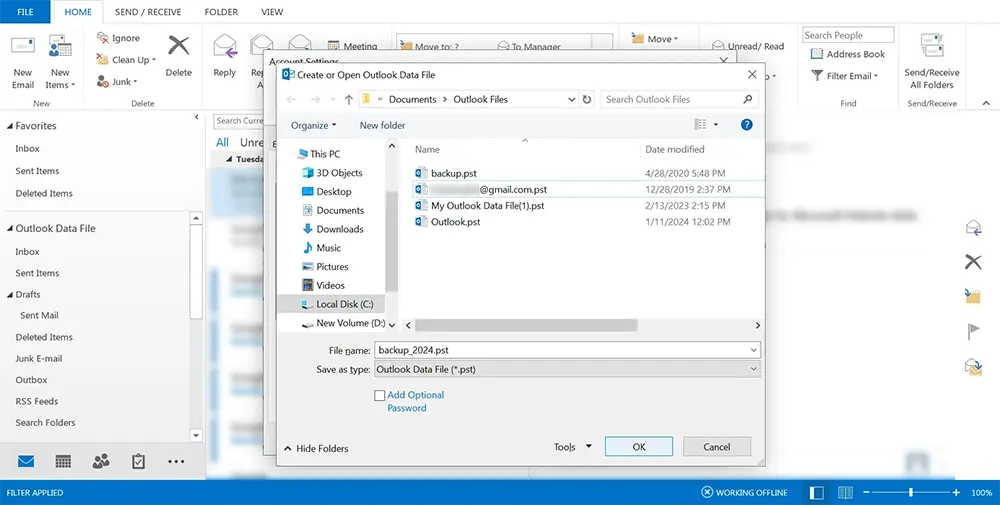Click the Search People field
This screenshot has height=505, width=1000.
(x=848, y=36)
